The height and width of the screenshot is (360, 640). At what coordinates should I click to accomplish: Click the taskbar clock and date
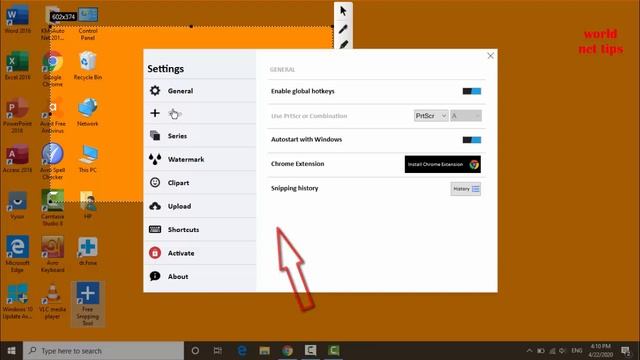click(600, 351)
